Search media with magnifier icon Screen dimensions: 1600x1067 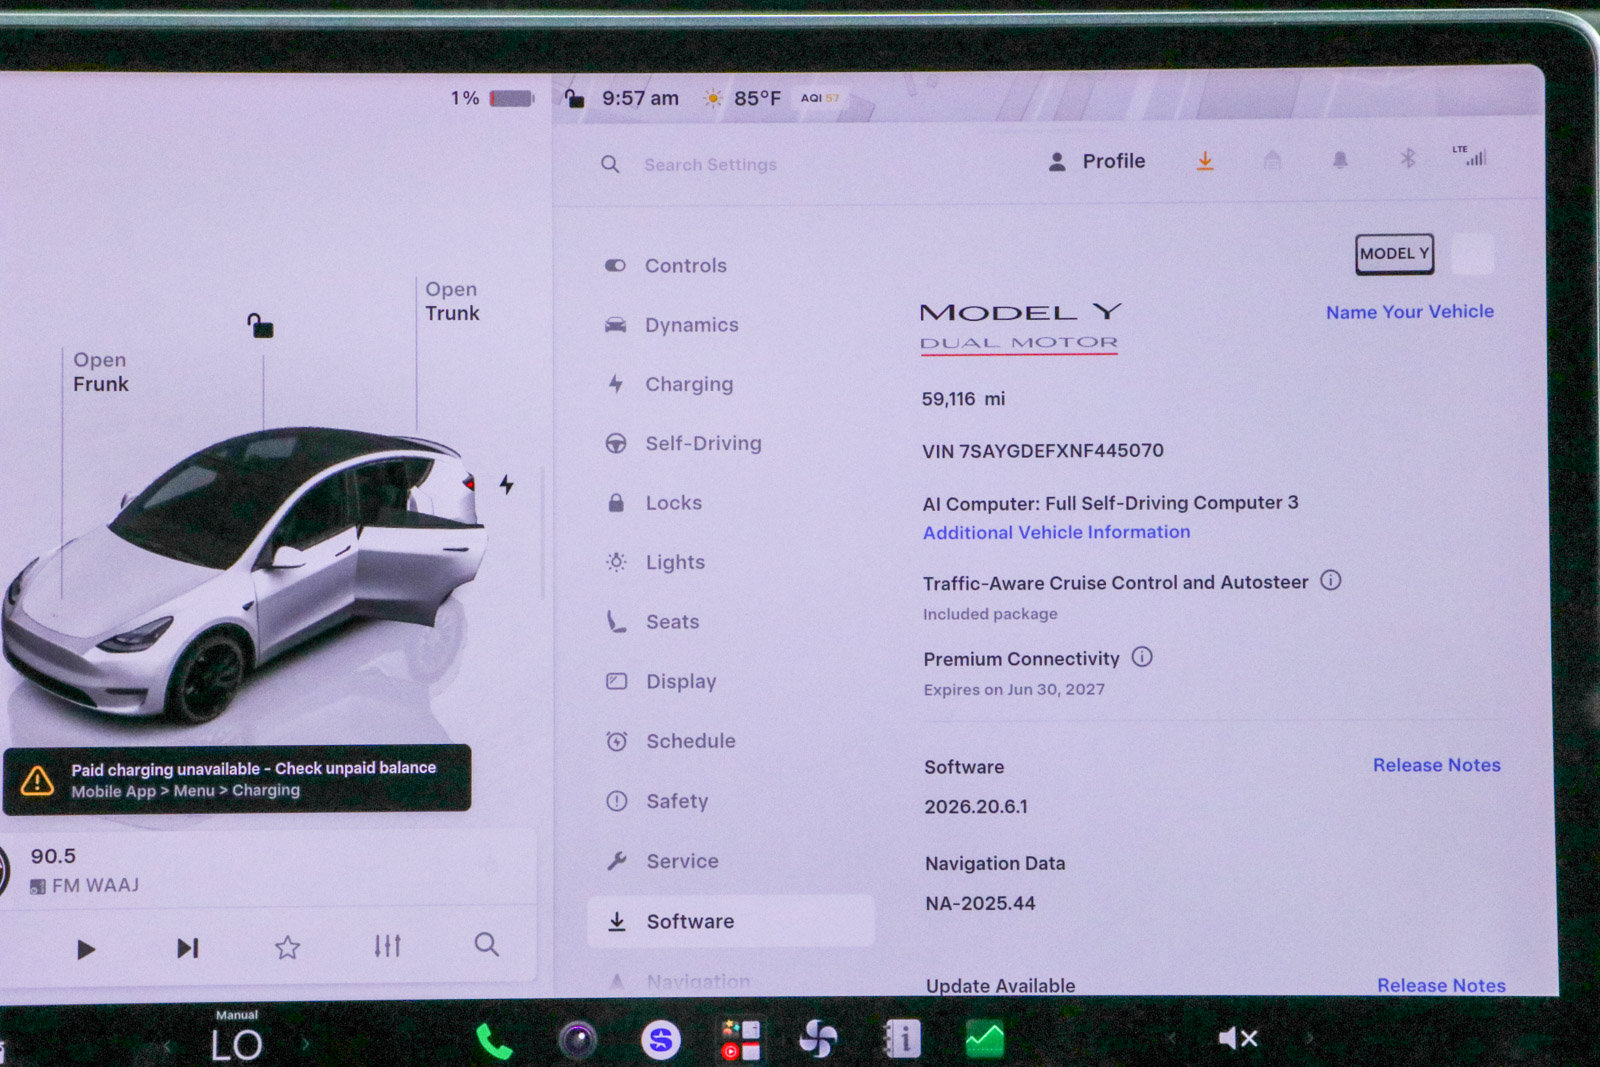(486, 944)
